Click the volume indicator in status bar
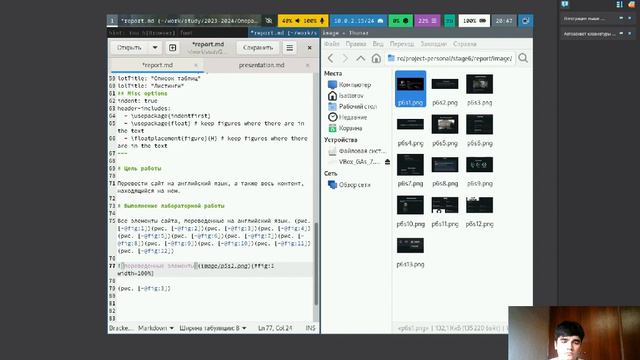Screen dimensions: 640x360 coord(303,20)
